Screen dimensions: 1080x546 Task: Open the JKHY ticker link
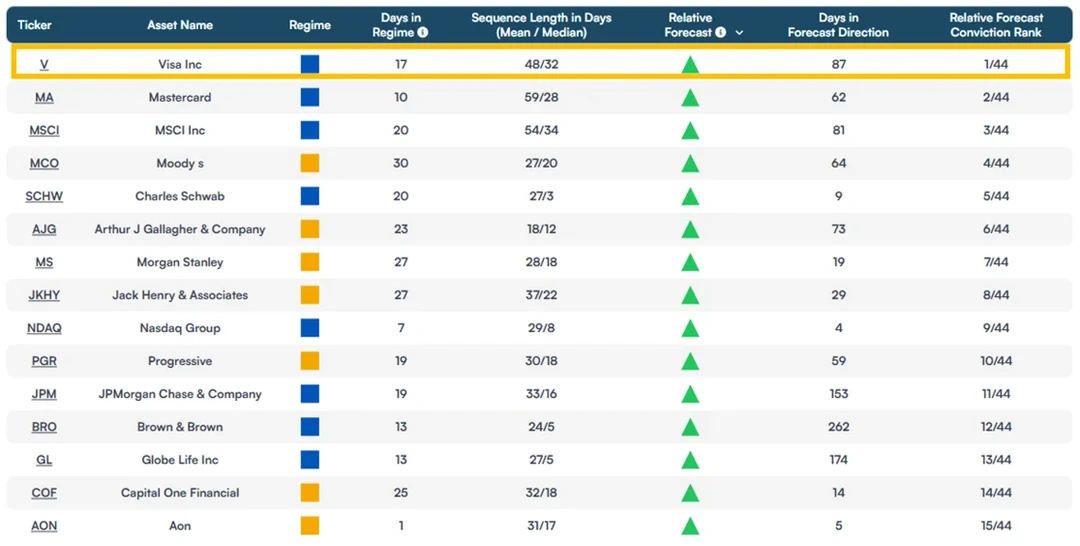point(44,295)
